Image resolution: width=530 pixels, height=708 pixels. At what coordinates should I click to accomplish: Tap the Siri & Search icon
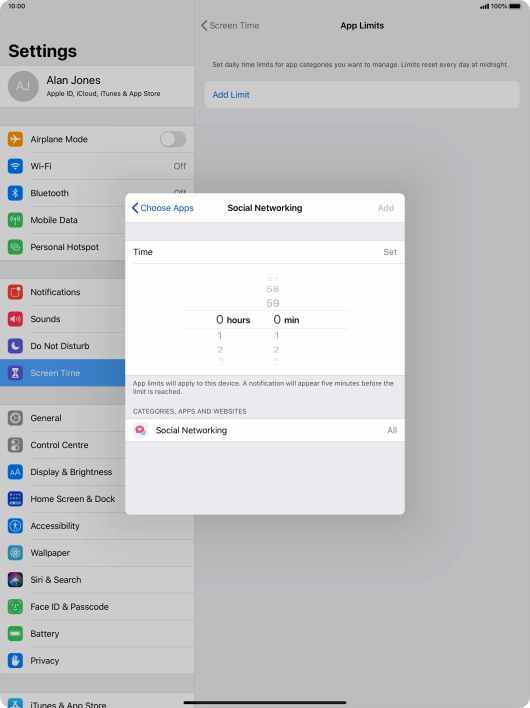coord(15,580)
